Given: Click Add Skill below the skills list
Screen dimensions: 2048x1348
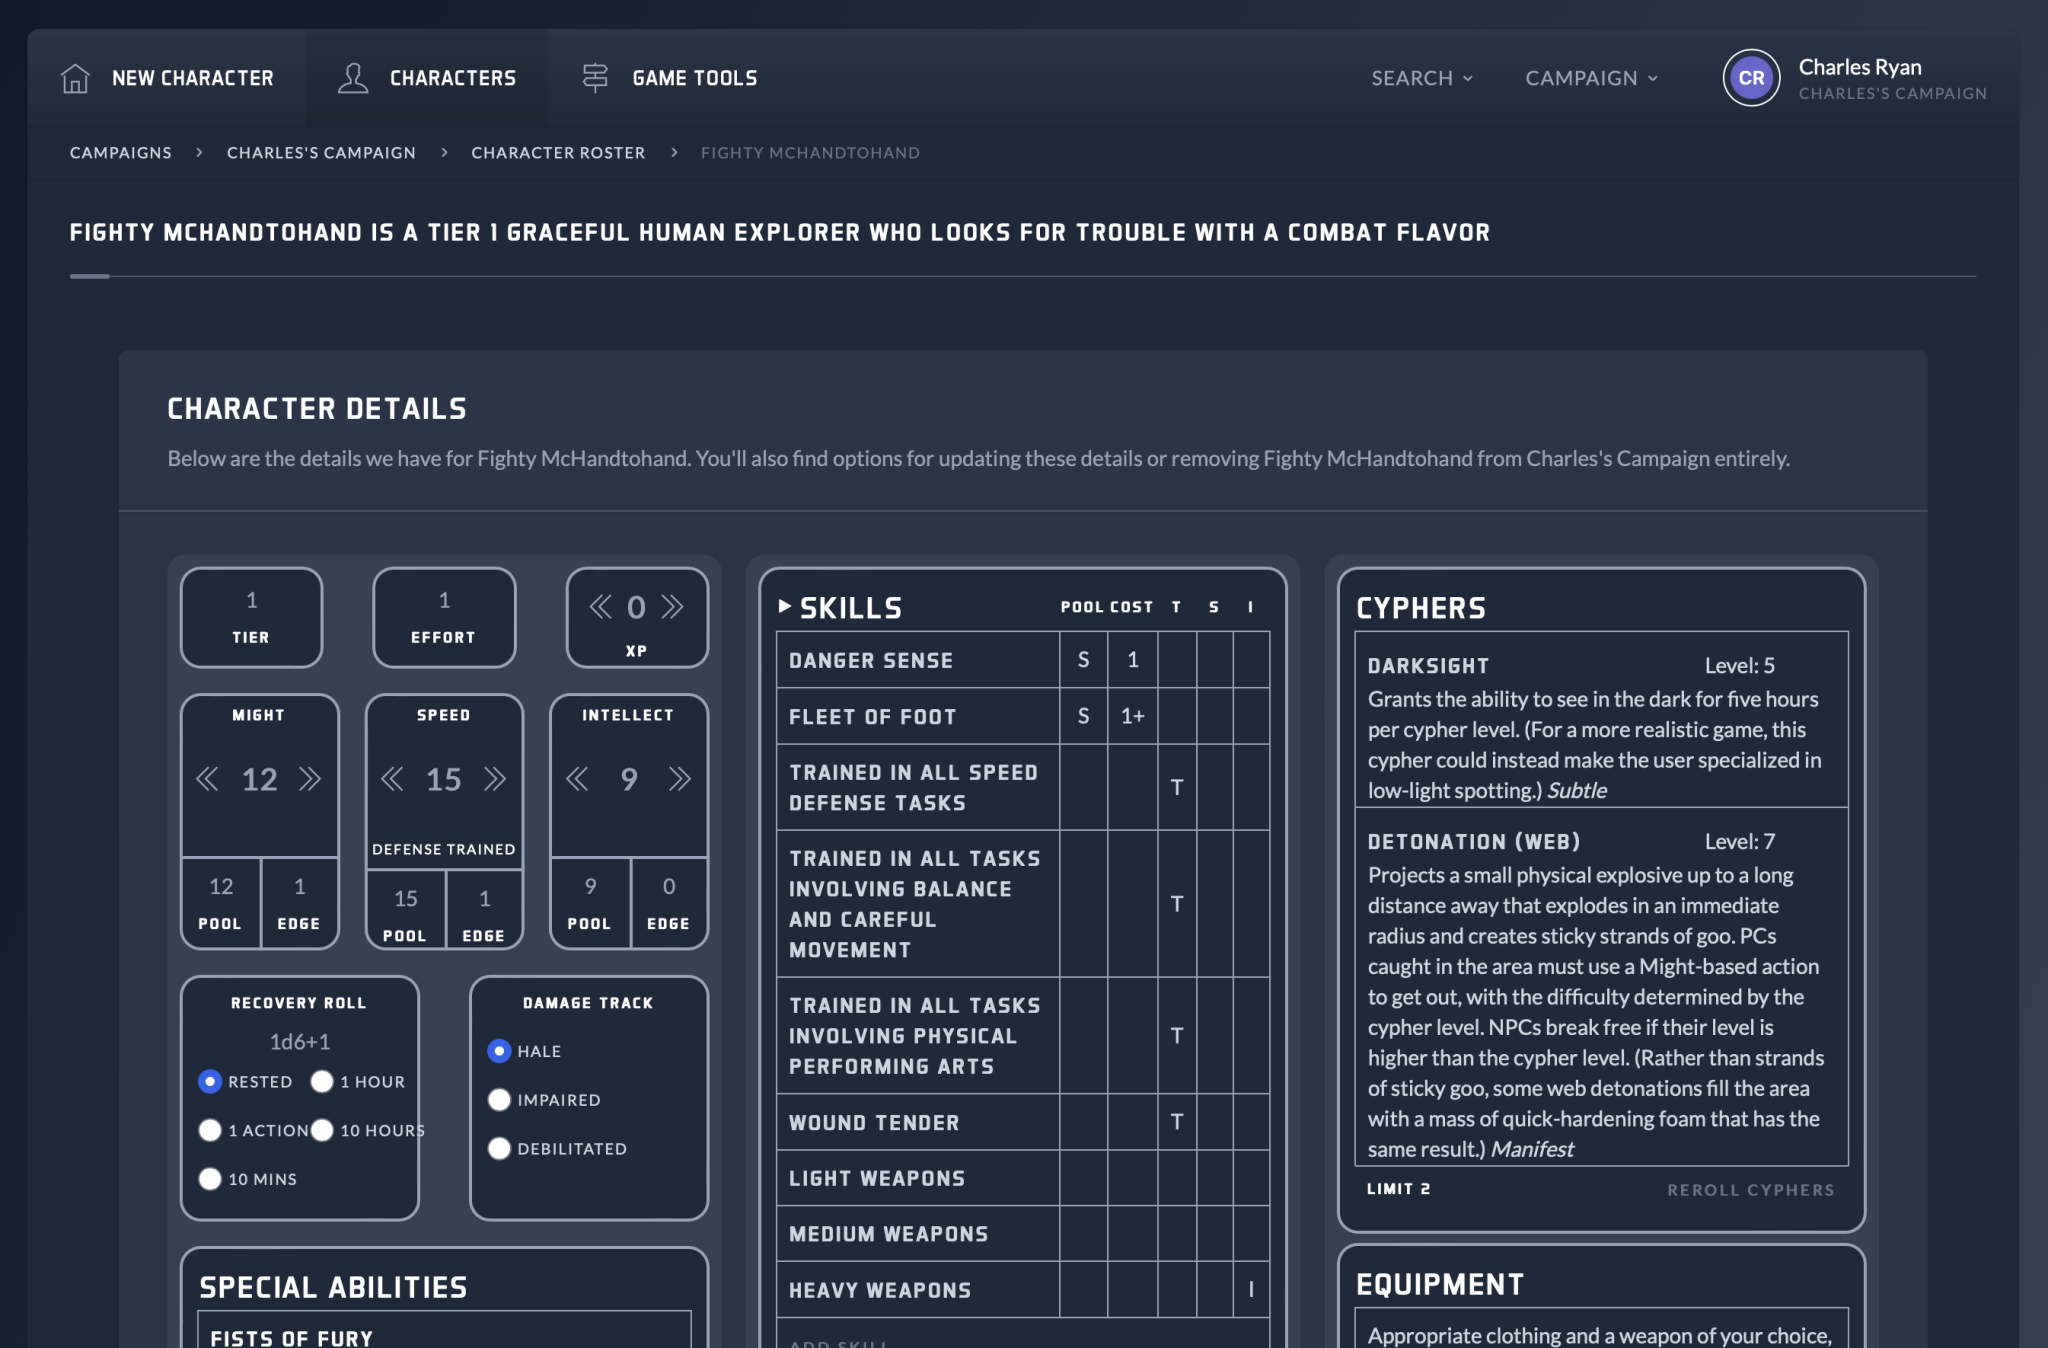Looking at the screenshot, I should [x=838, y=1342].
